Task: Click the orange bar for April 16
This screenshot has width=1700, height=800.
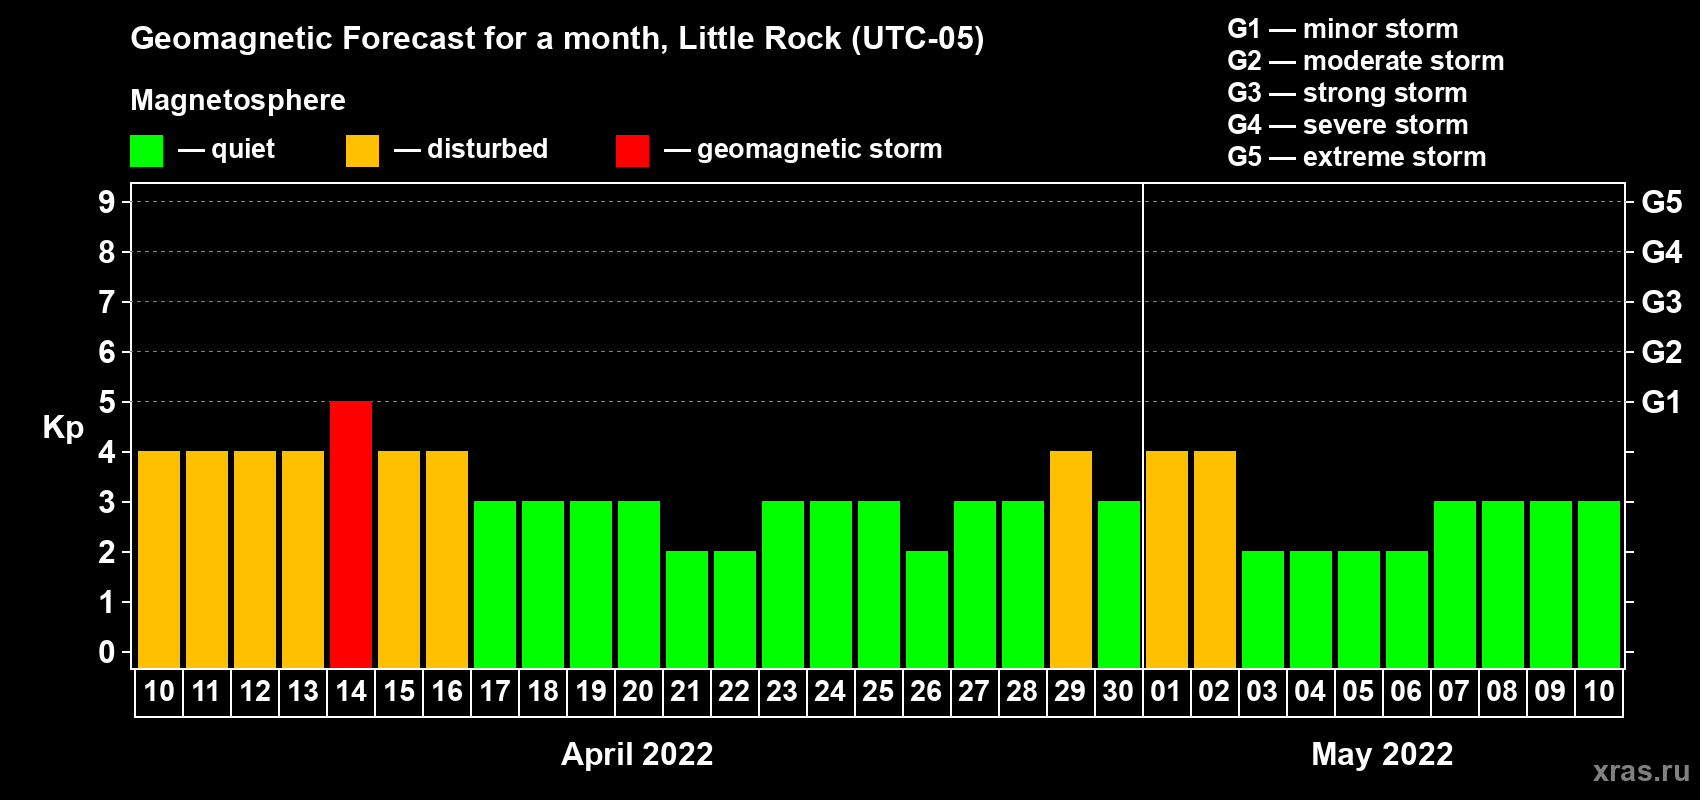Action: tap(447, 559)
